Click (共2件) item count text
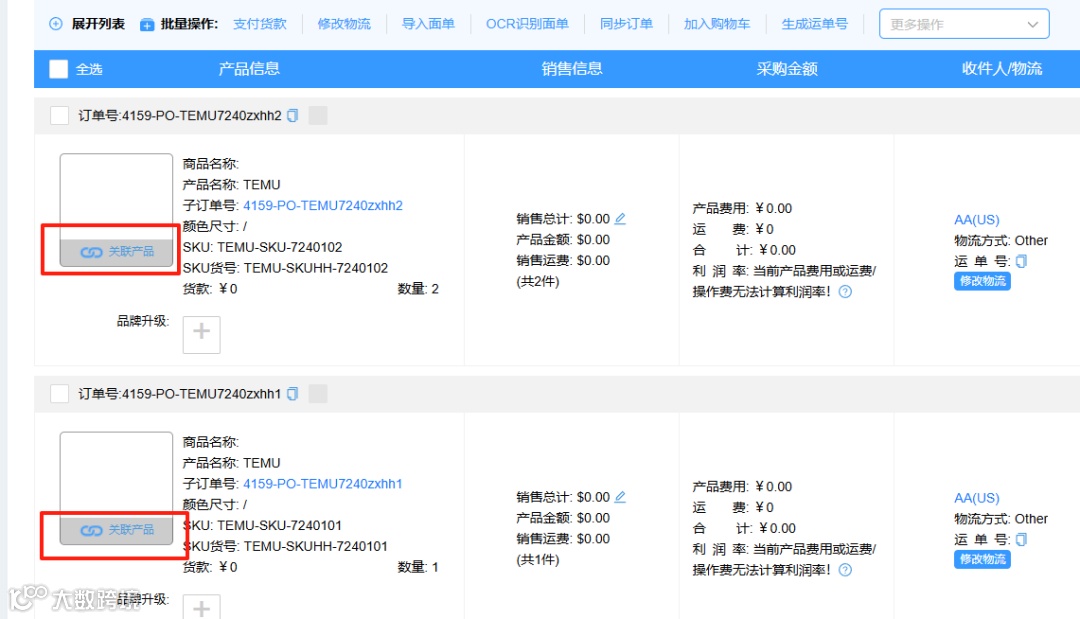The image size is (1080, 619). click(x=538, y=282)
